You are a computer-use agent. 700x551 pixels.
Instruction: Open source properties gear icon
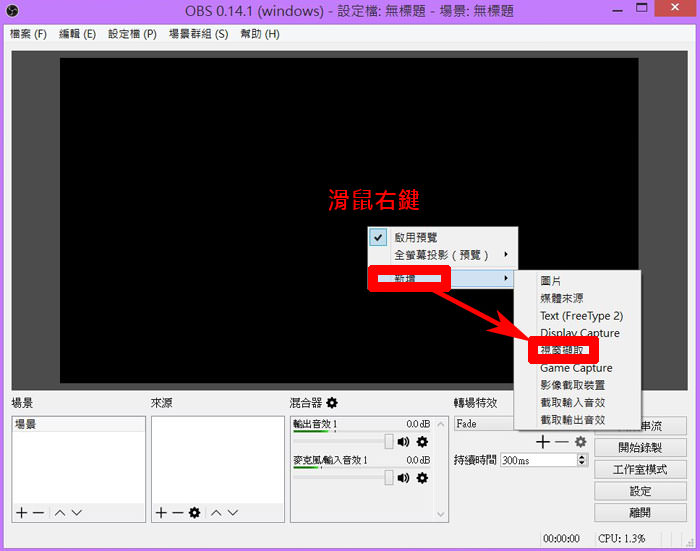point(194,513)
